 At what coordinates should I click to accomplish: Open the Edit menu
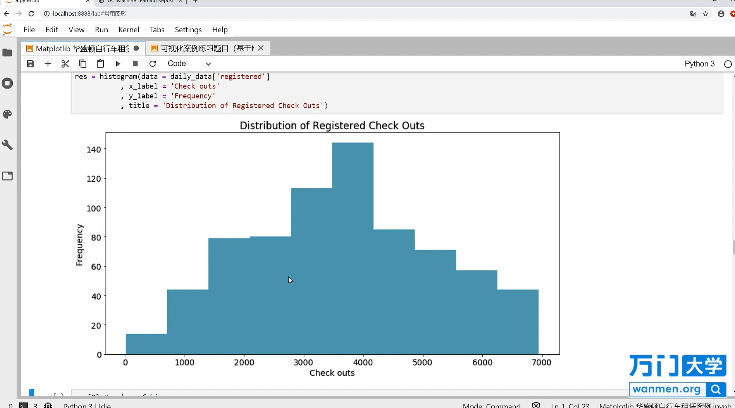51,30
